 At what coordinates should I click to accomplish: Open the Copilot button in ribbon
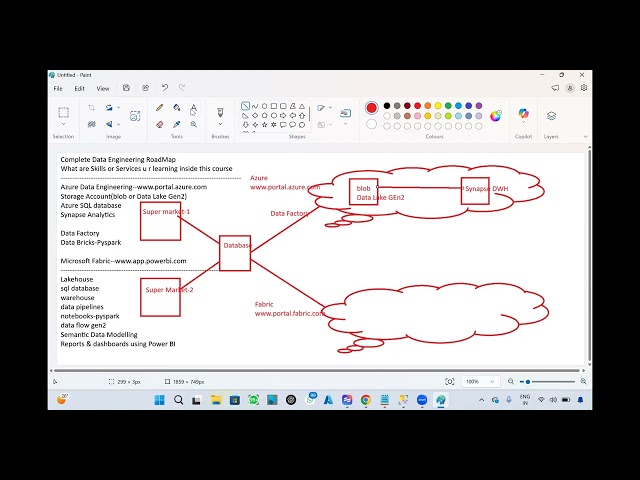click(x=523, y=113)
